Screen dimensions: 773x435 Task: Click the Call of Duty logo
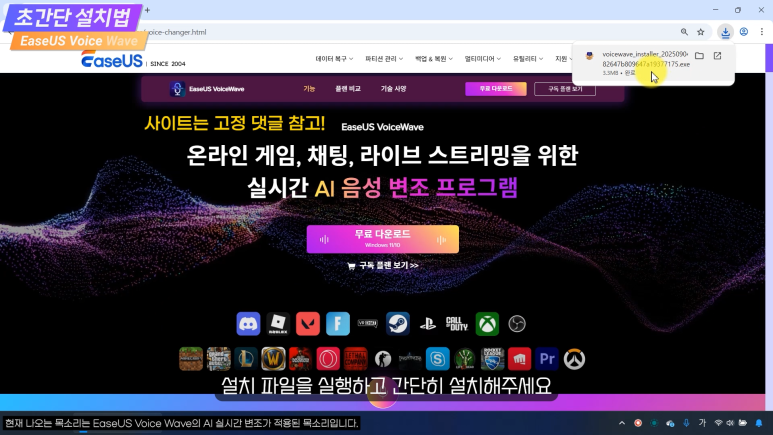coord(457,324)
